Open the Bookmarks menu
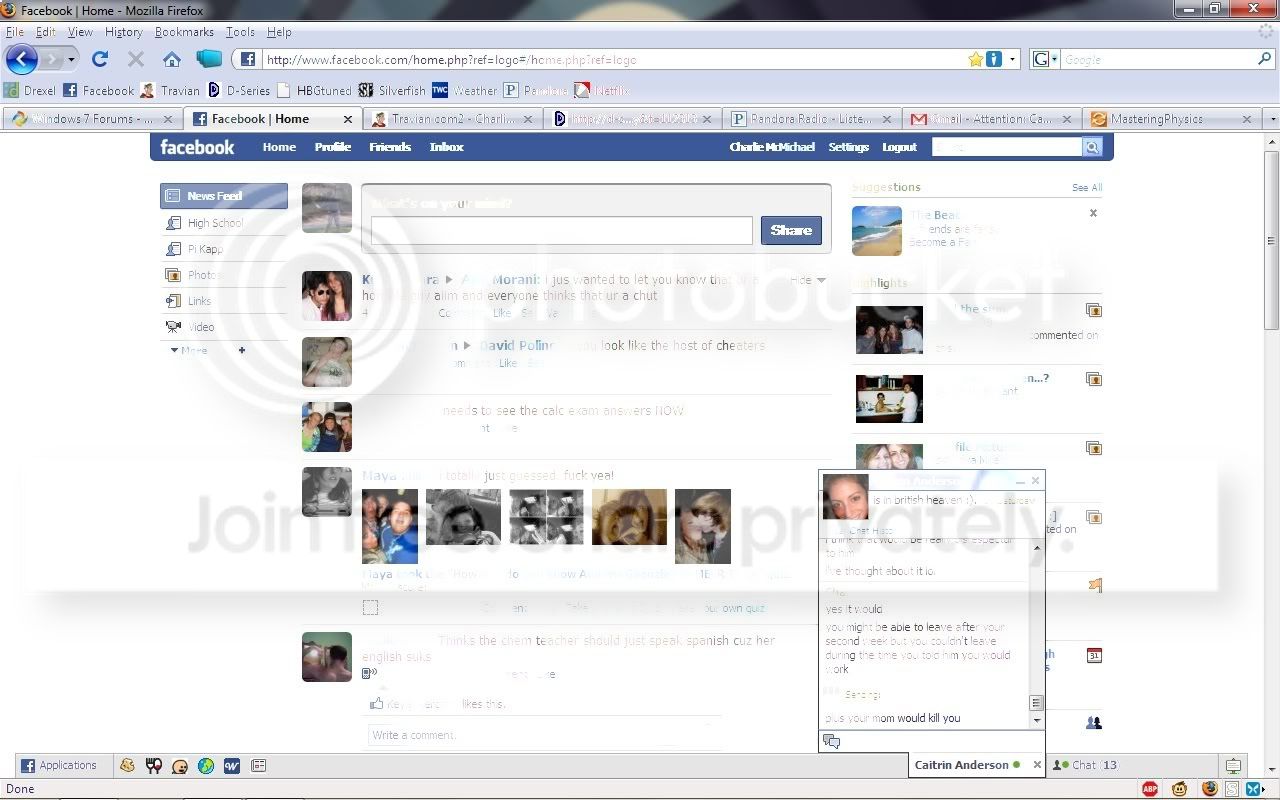 click(184, 32)
